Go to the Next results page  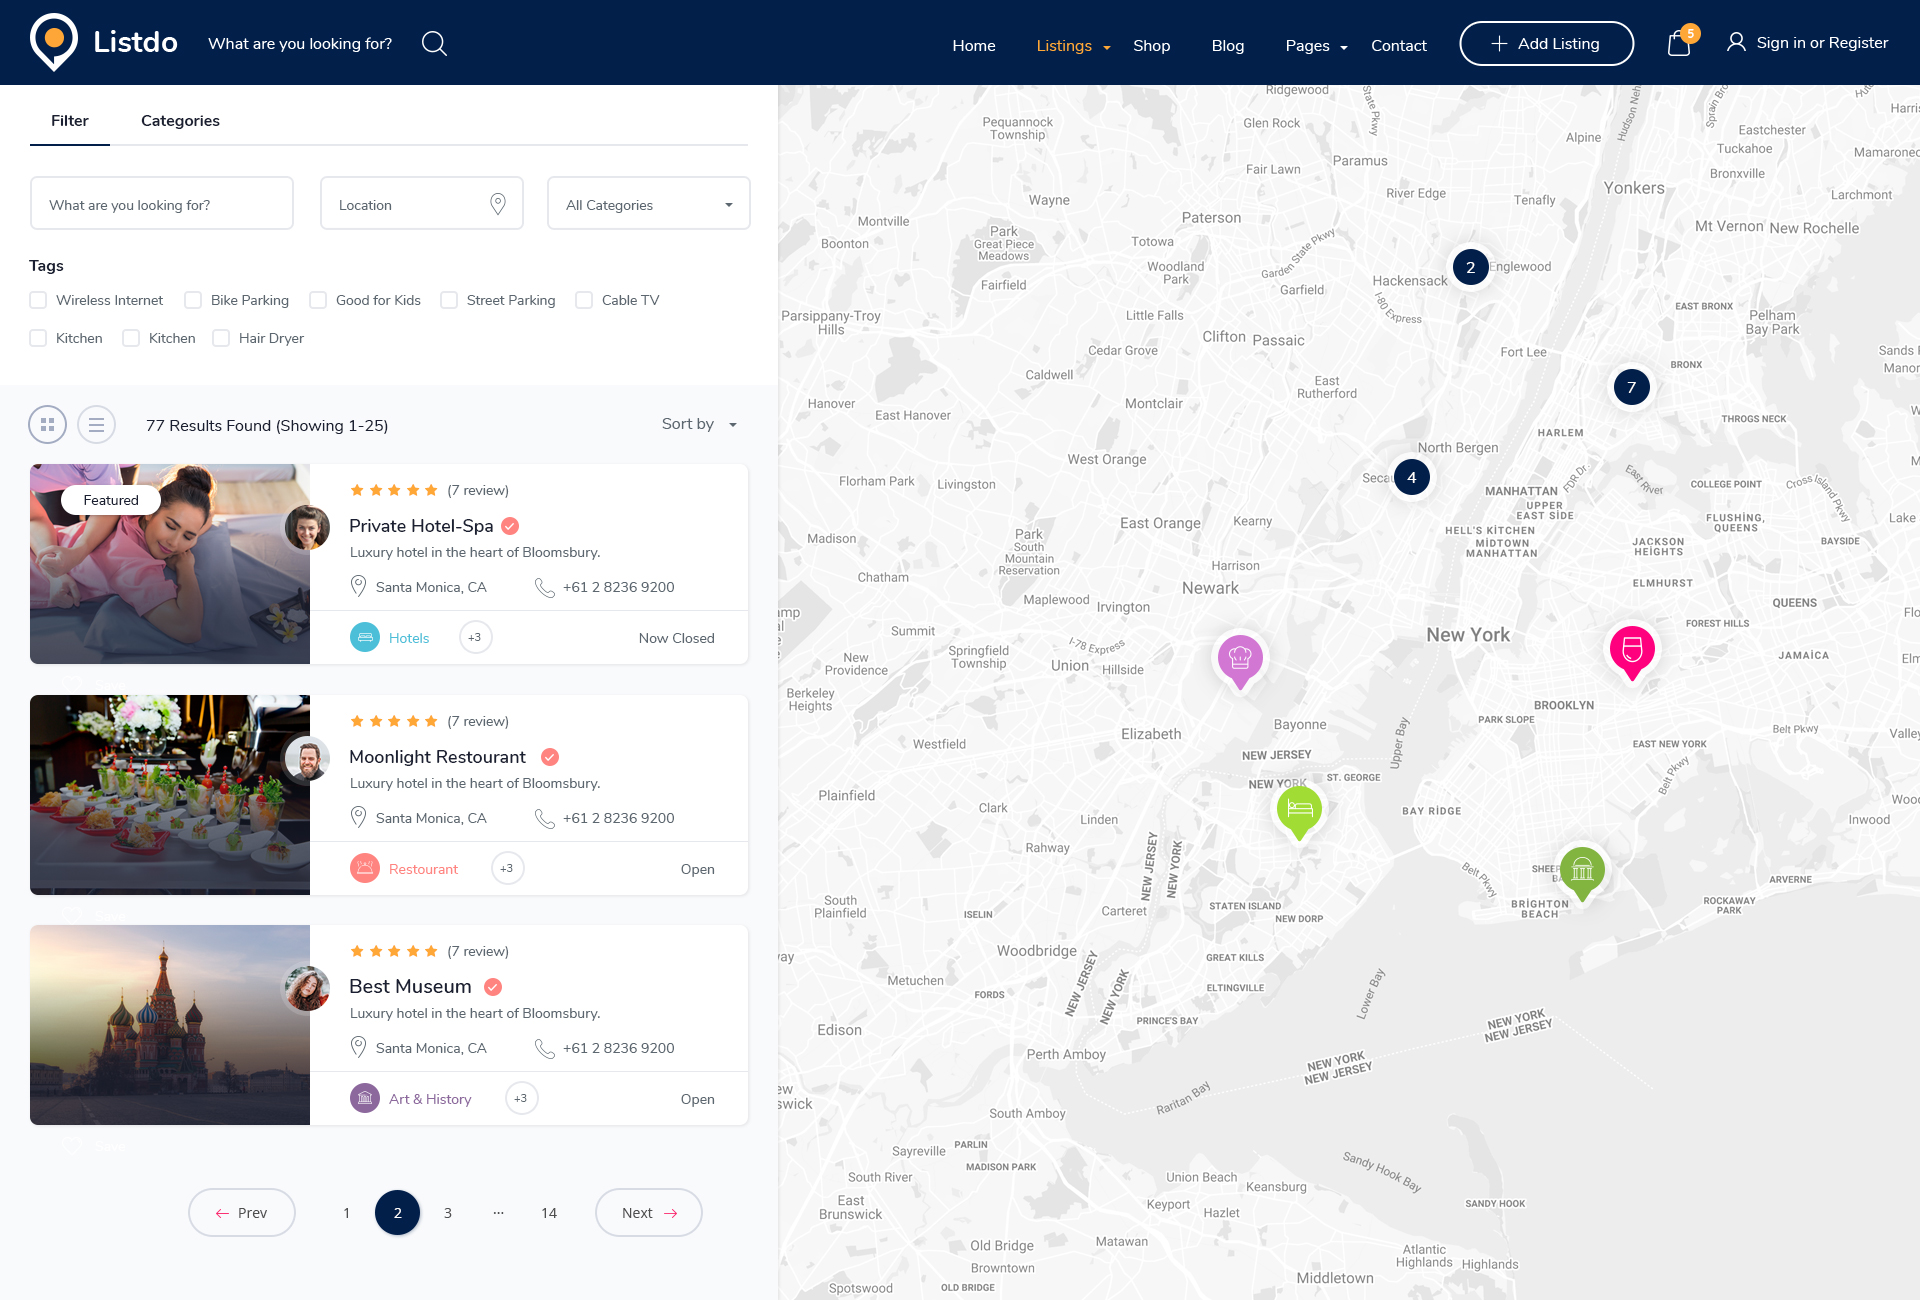[648, 1212]
